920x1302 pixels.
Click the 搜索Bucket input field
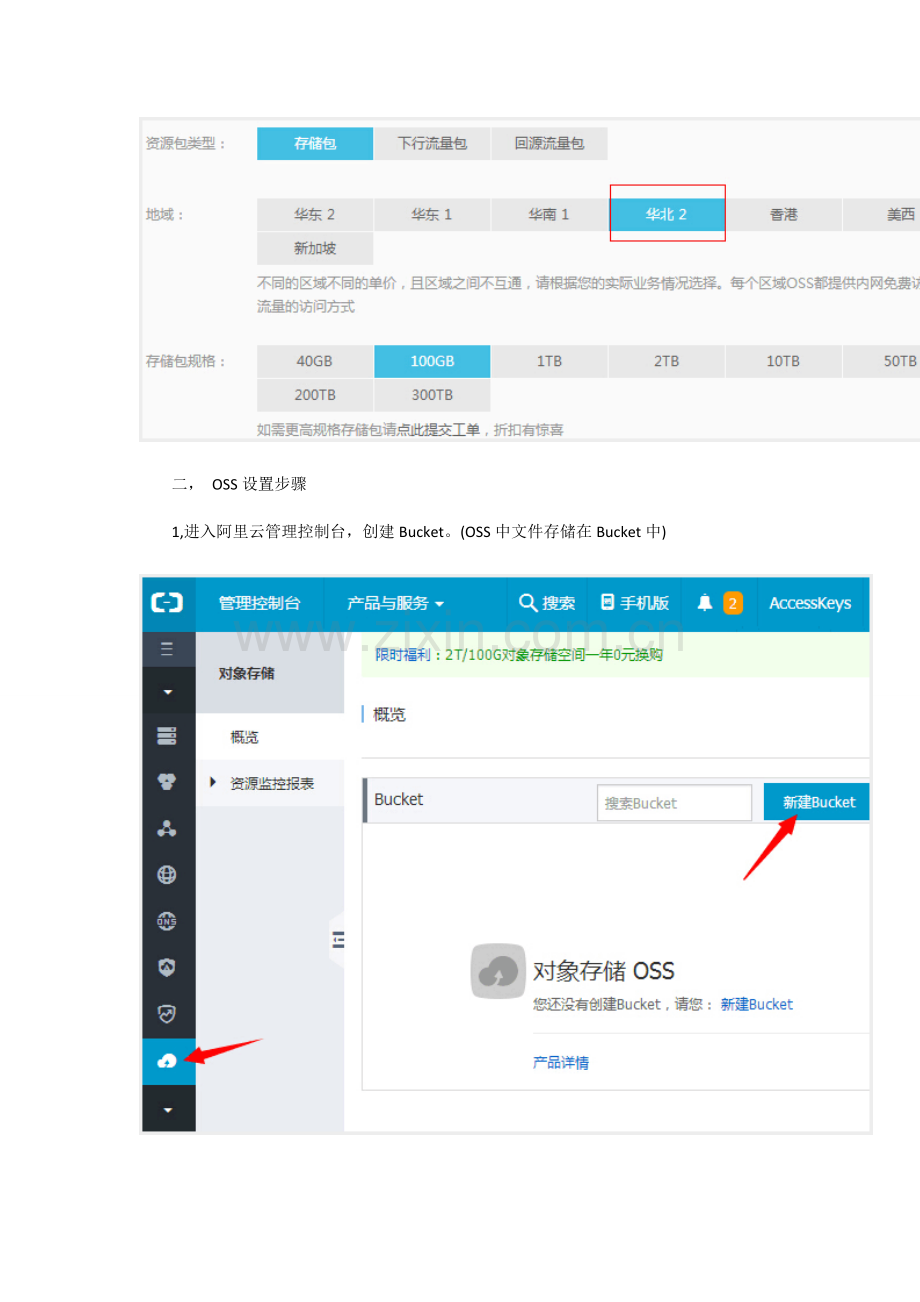tap(673, 802)
